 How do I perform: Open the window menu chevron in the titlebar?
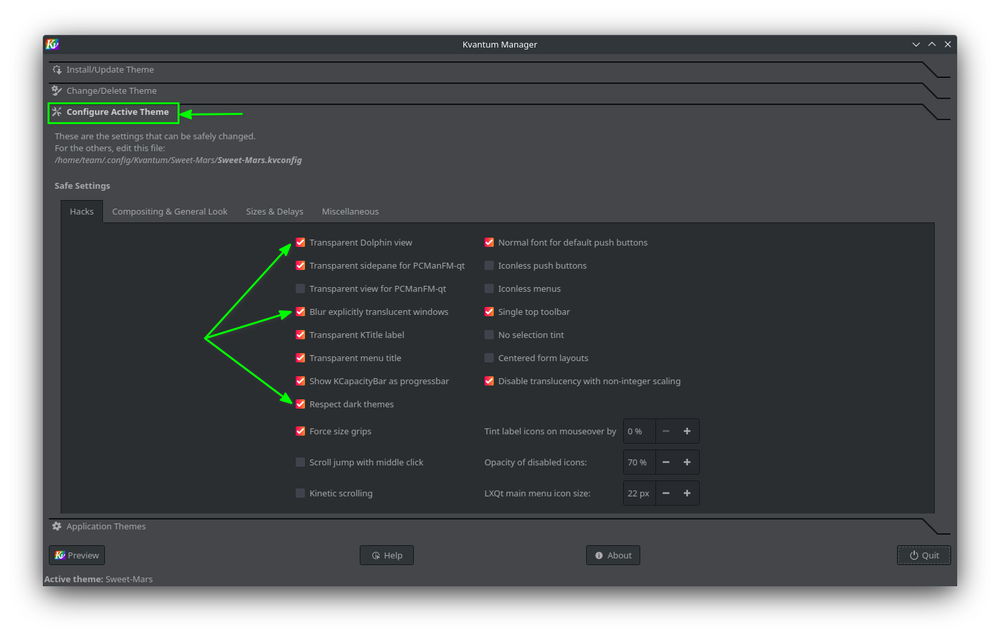pyautogui.click(x=916, y=44)
